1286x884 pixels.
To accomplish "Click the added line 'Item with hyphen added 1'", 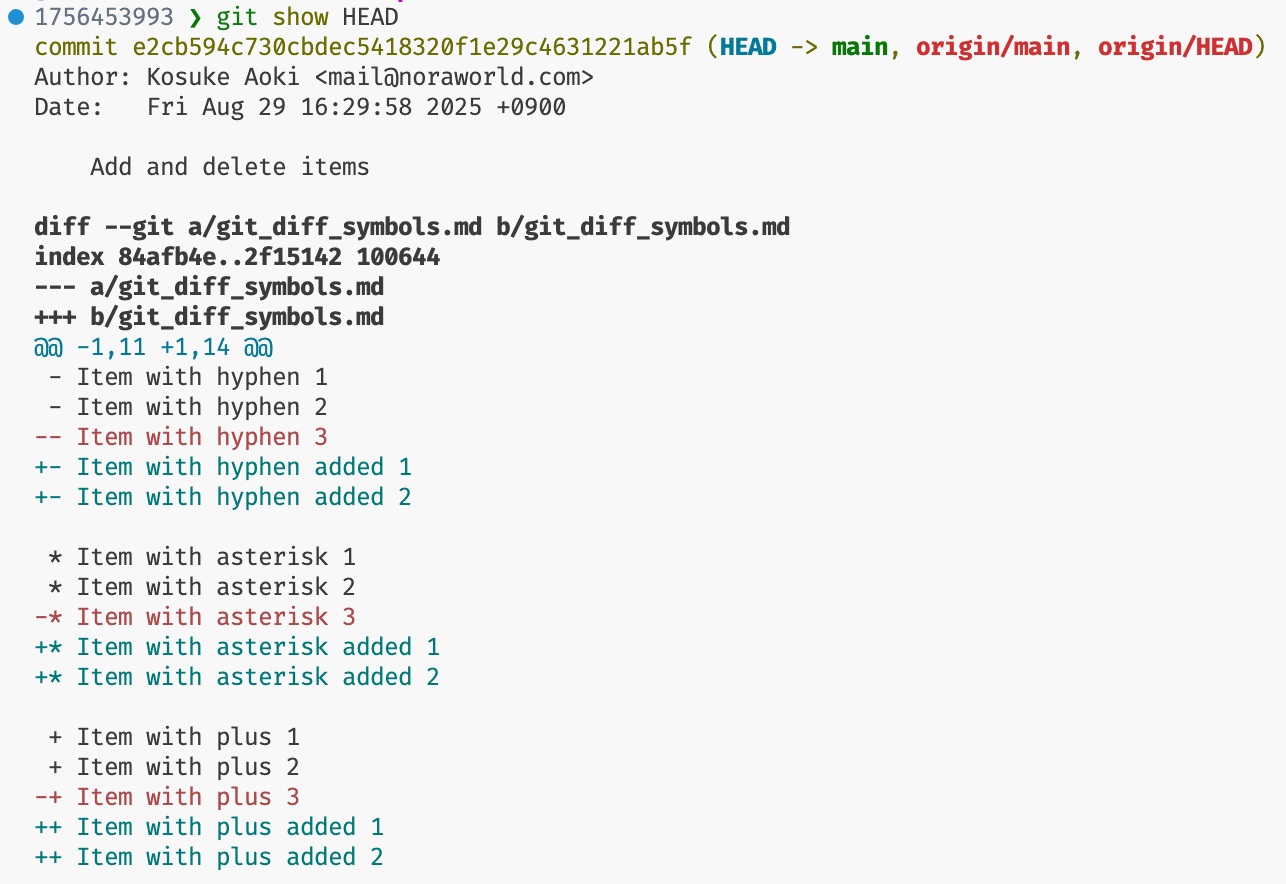I will tap(244, 467).
